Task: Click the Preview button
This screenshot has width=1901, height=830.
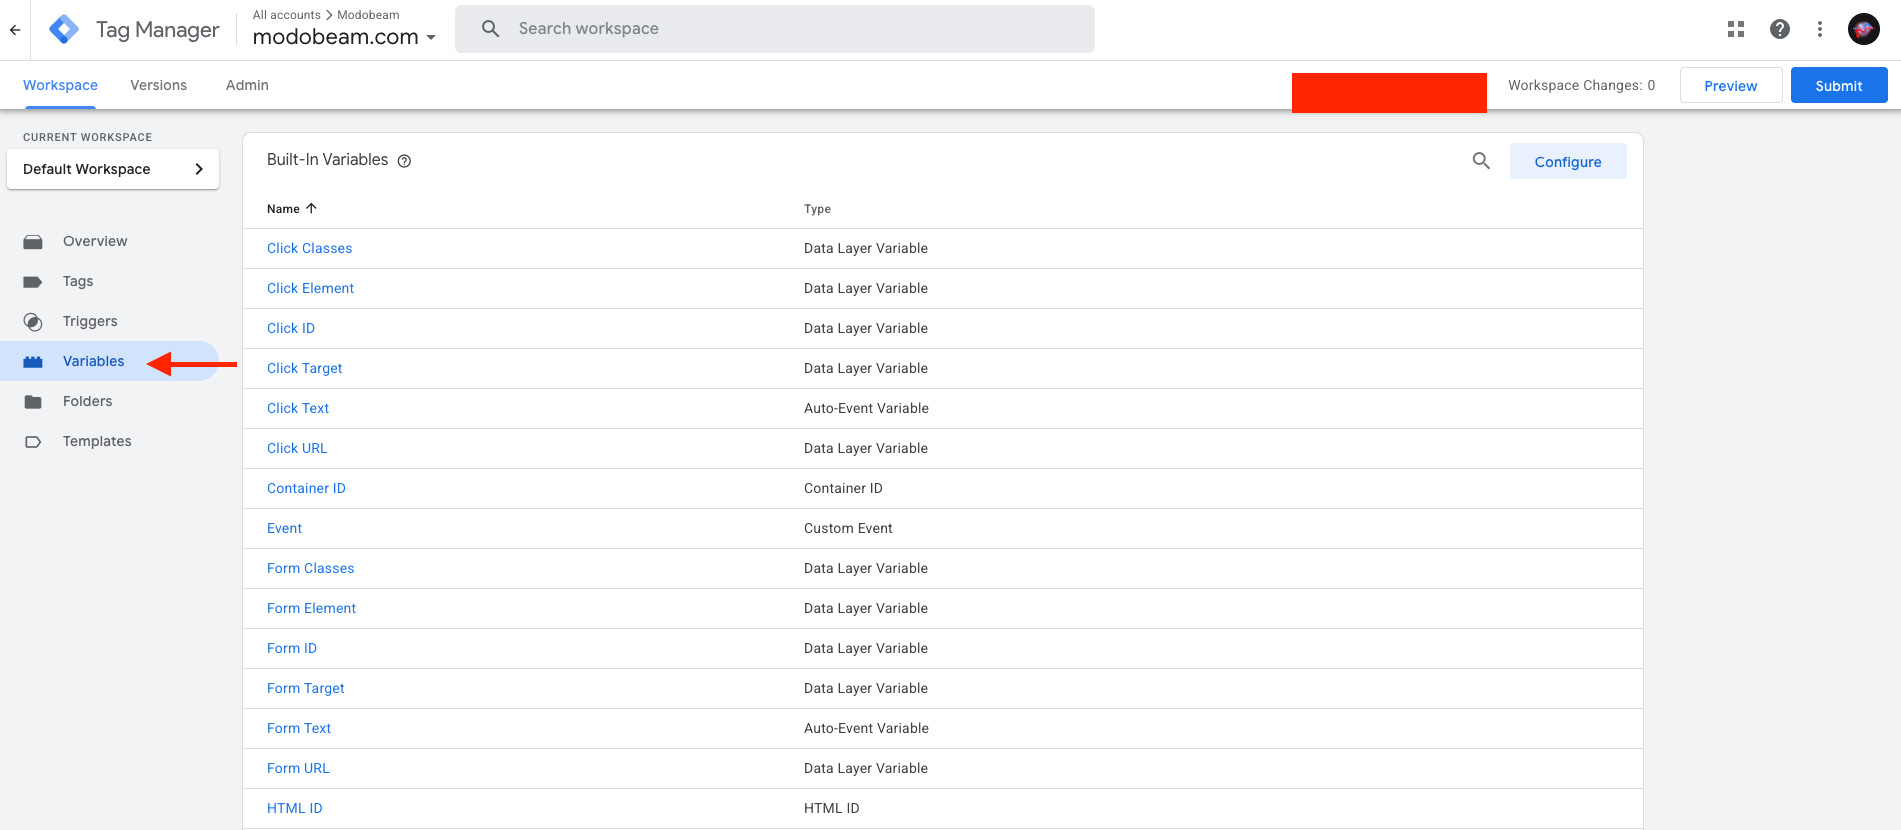Action: pos(1730,86)
